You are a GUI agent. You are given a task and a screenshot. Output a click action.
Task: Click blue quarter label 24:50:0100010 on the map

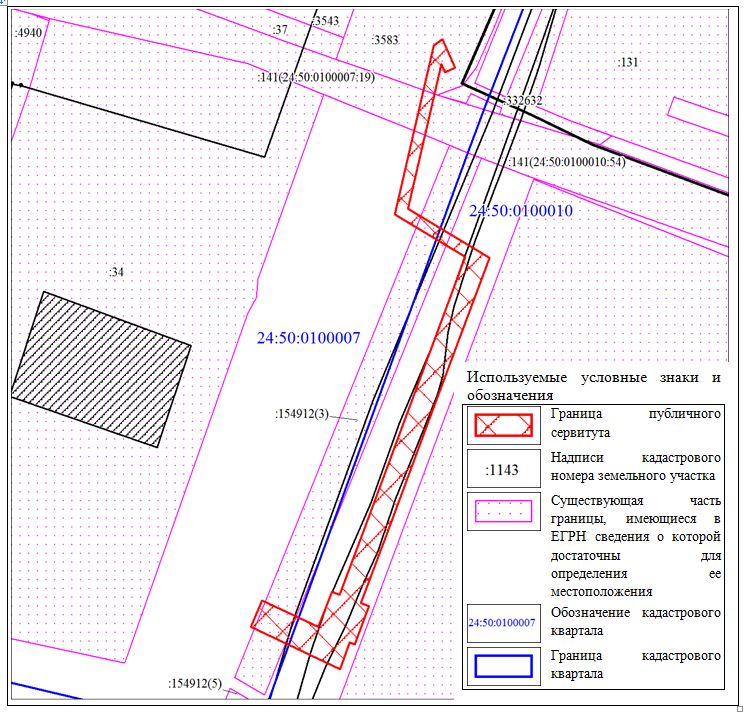click(520, 211)
